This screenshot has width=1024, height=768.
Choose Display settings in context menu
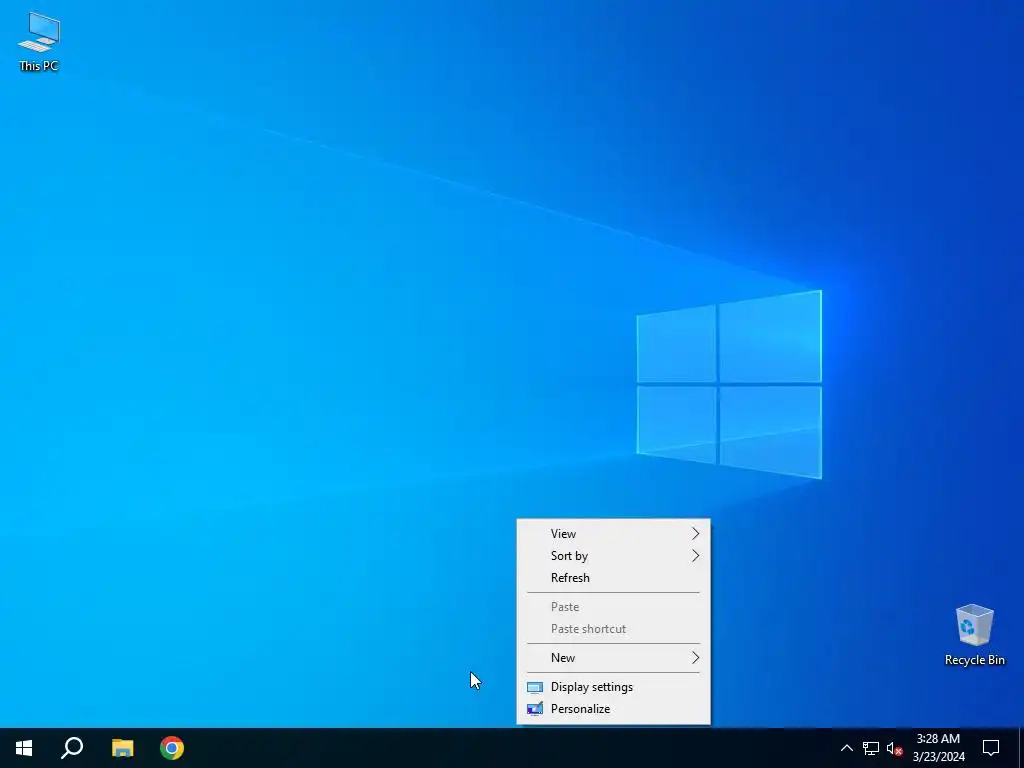613,687
